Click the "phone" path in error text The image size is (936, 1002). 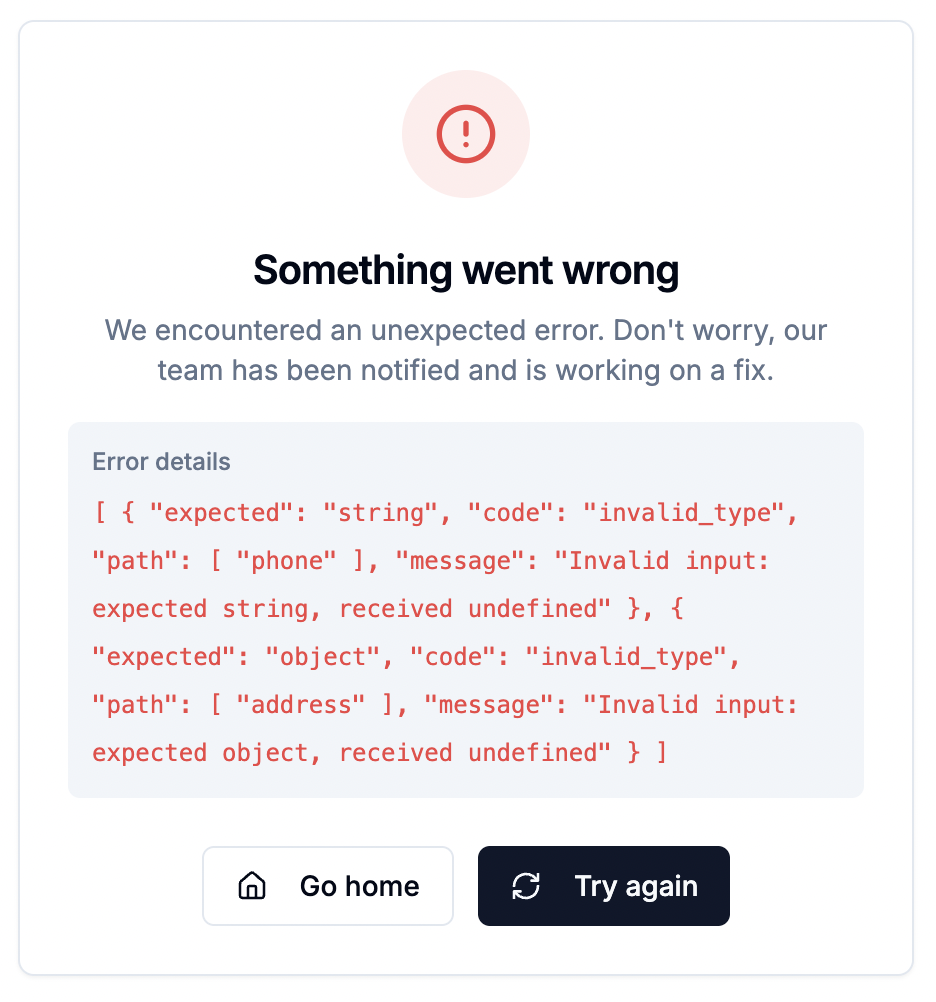(x=287, y=561)
